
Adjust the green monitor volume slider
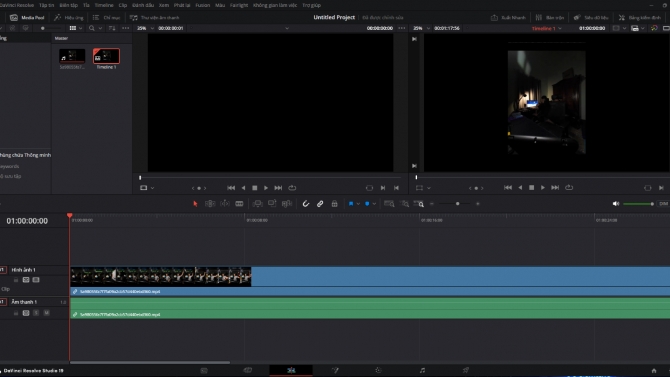(x=638, y=204)
